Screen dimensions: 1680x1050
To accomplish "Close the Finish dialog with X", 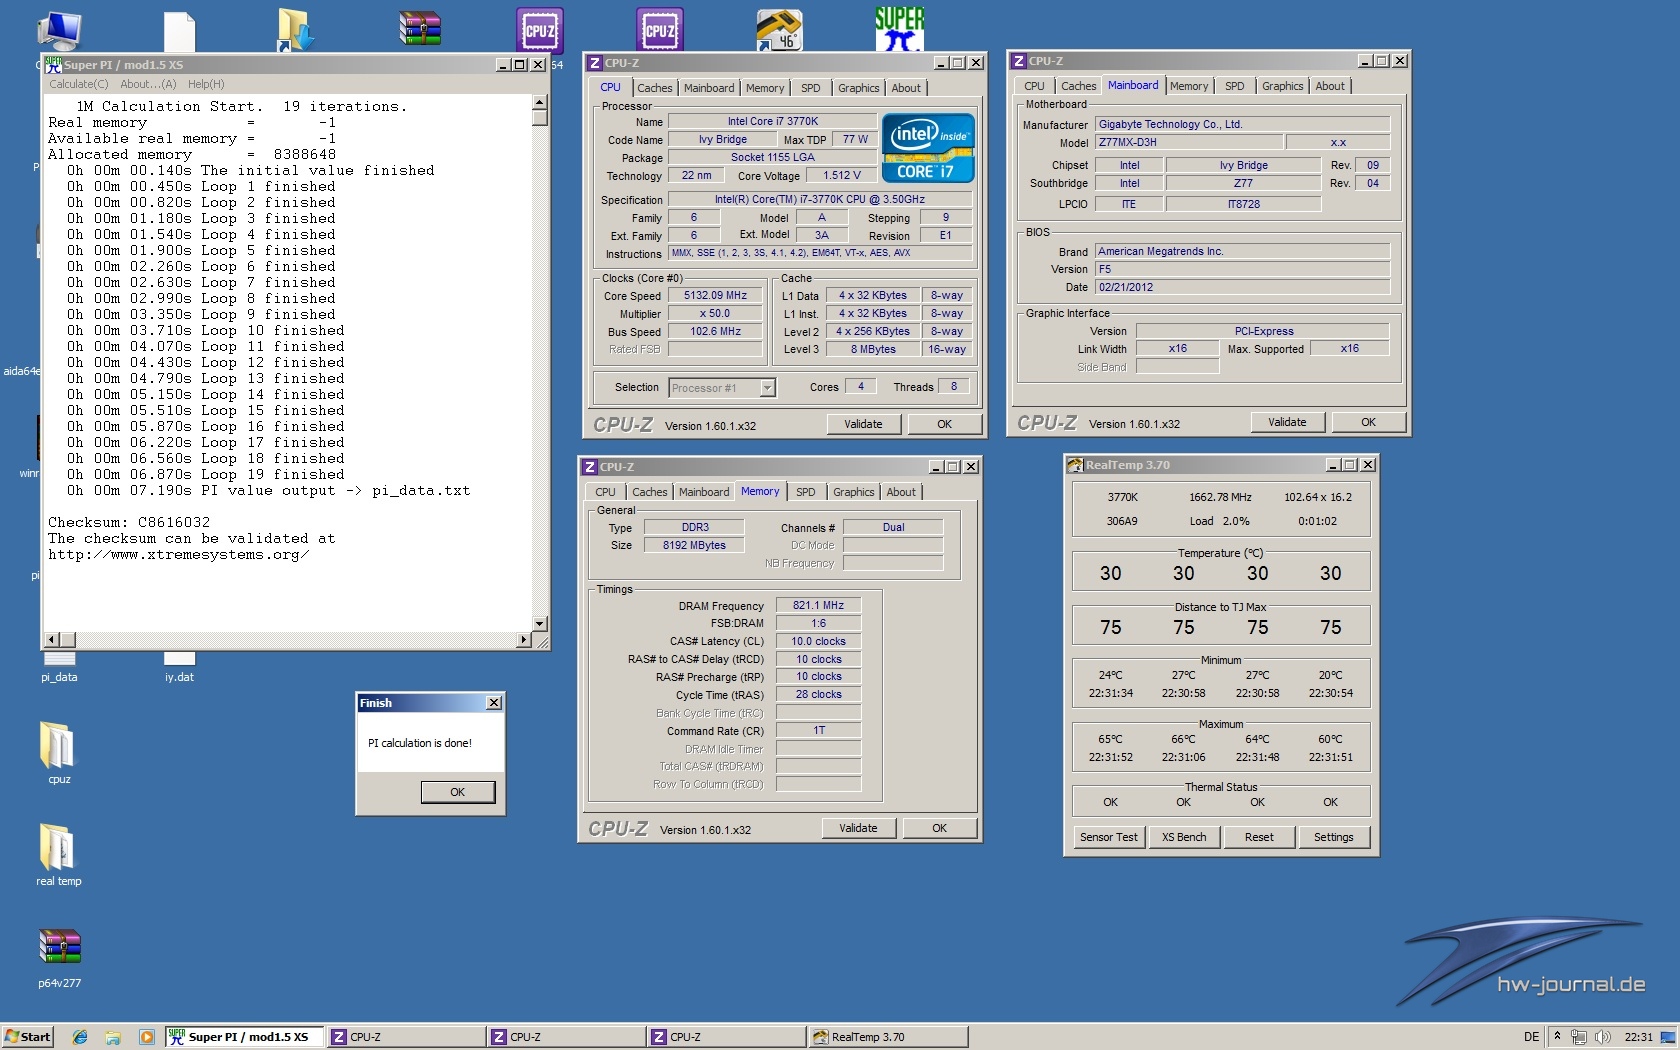I will click(x=493, y=703).
